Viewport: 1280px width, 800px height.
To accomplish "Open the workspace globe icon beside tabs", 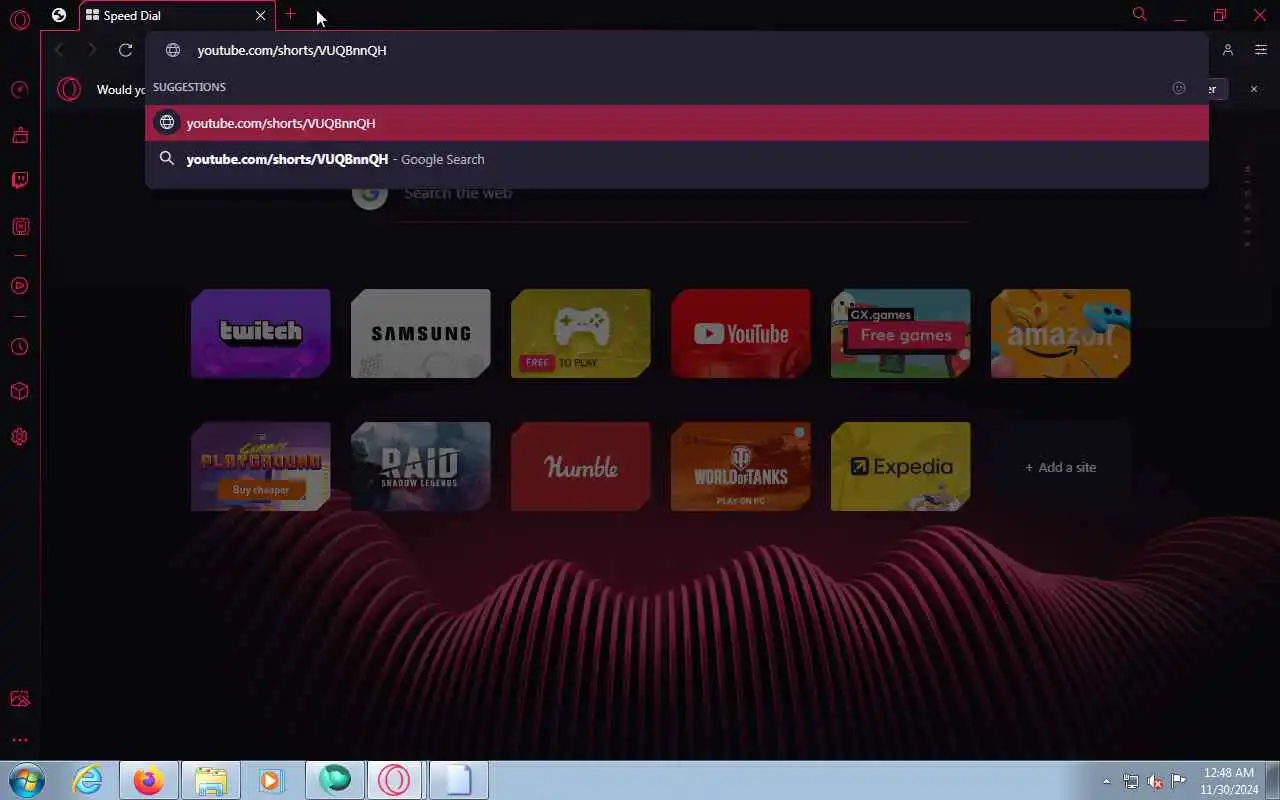I will point(59,15).
